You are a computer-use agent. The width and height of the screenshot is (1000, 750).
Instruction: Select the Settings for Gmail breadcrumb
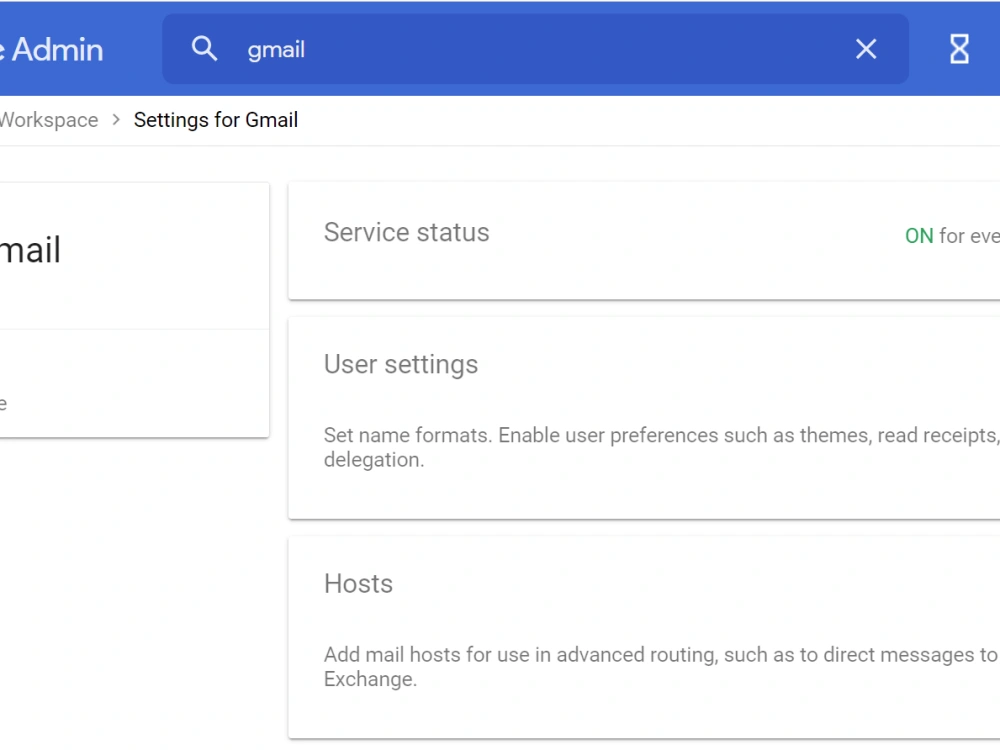pyautogui.click(x=216, y=120)
